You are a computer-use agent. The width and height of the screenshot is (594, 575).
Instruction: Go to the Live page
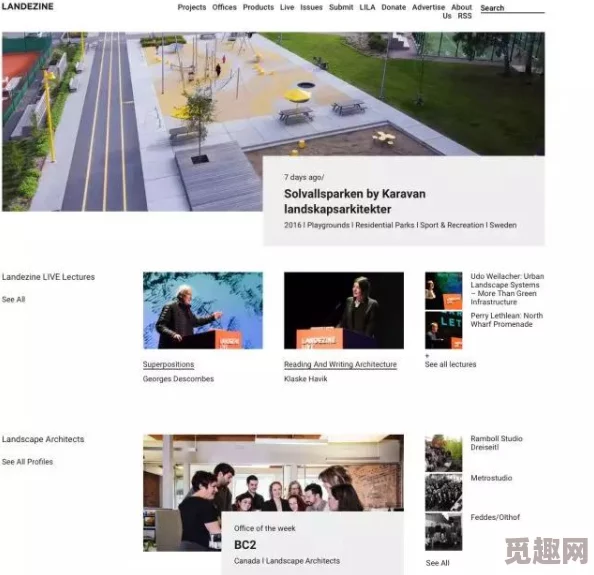[x=287, y=7]
